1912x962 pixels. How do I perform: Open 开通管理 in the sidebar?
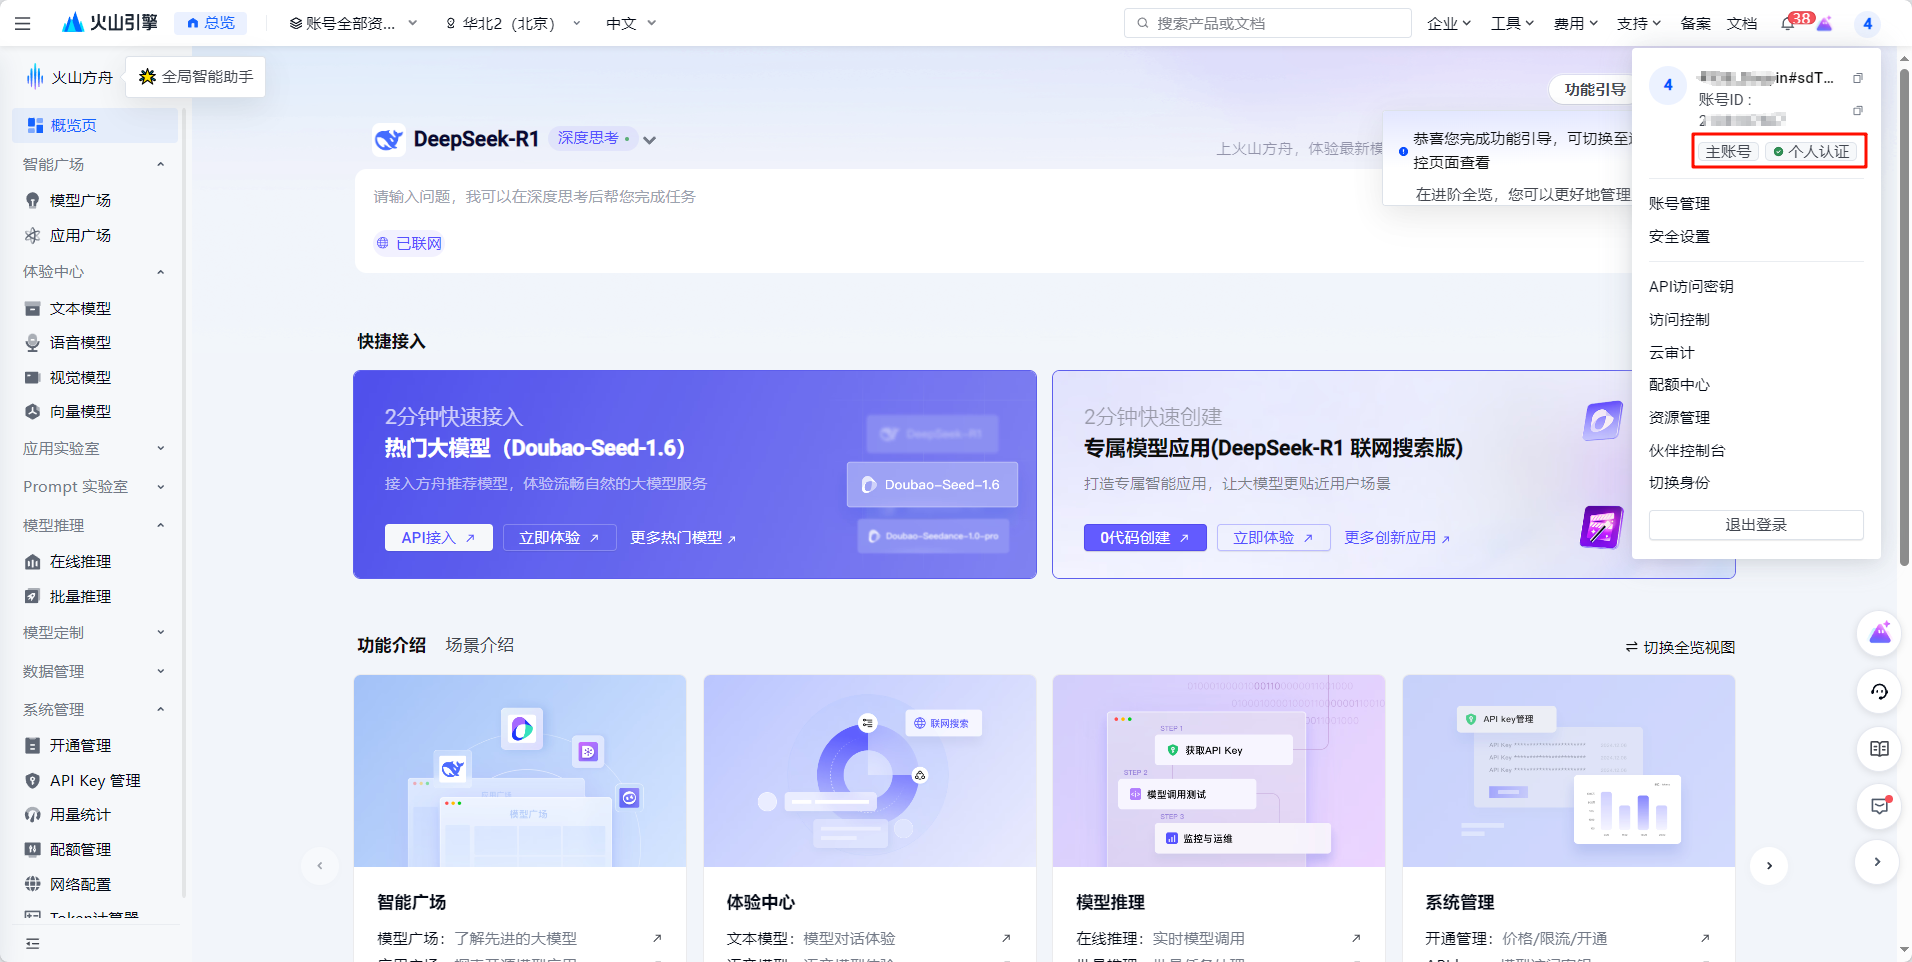(x=80, y=745)
